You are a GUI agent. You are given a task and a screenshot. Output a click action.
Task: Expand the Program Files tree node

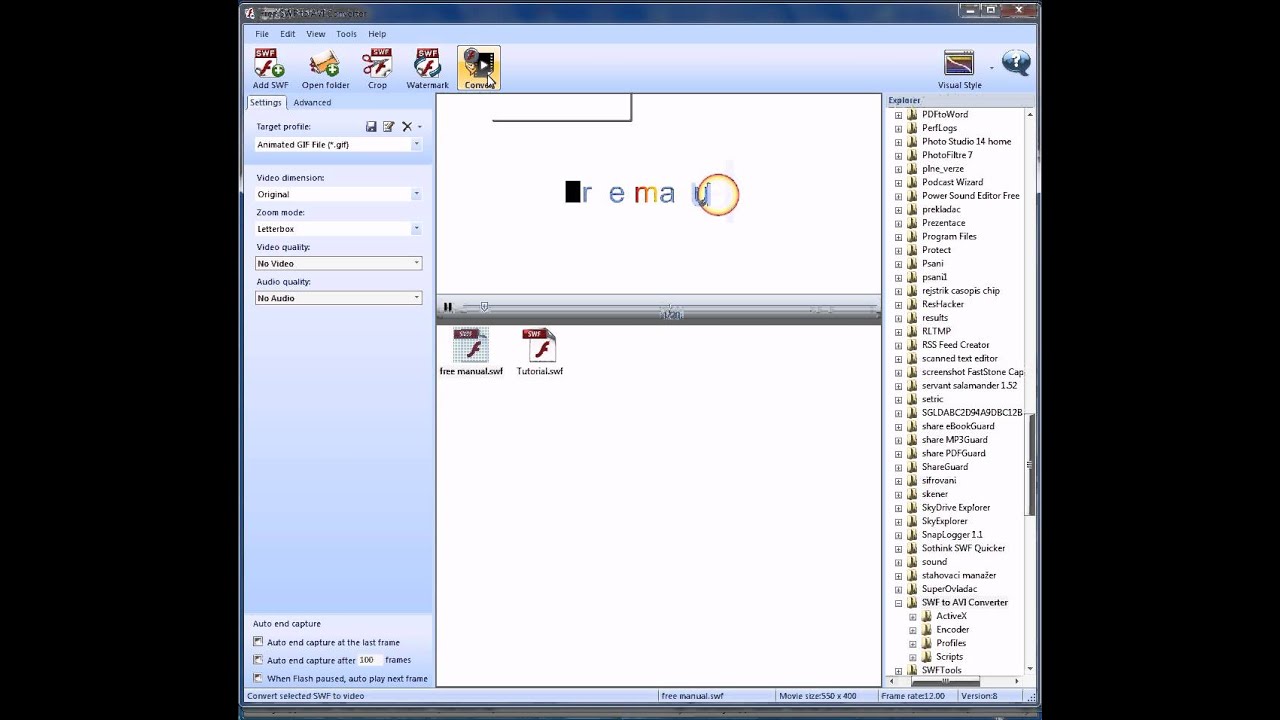pos(898,237)
